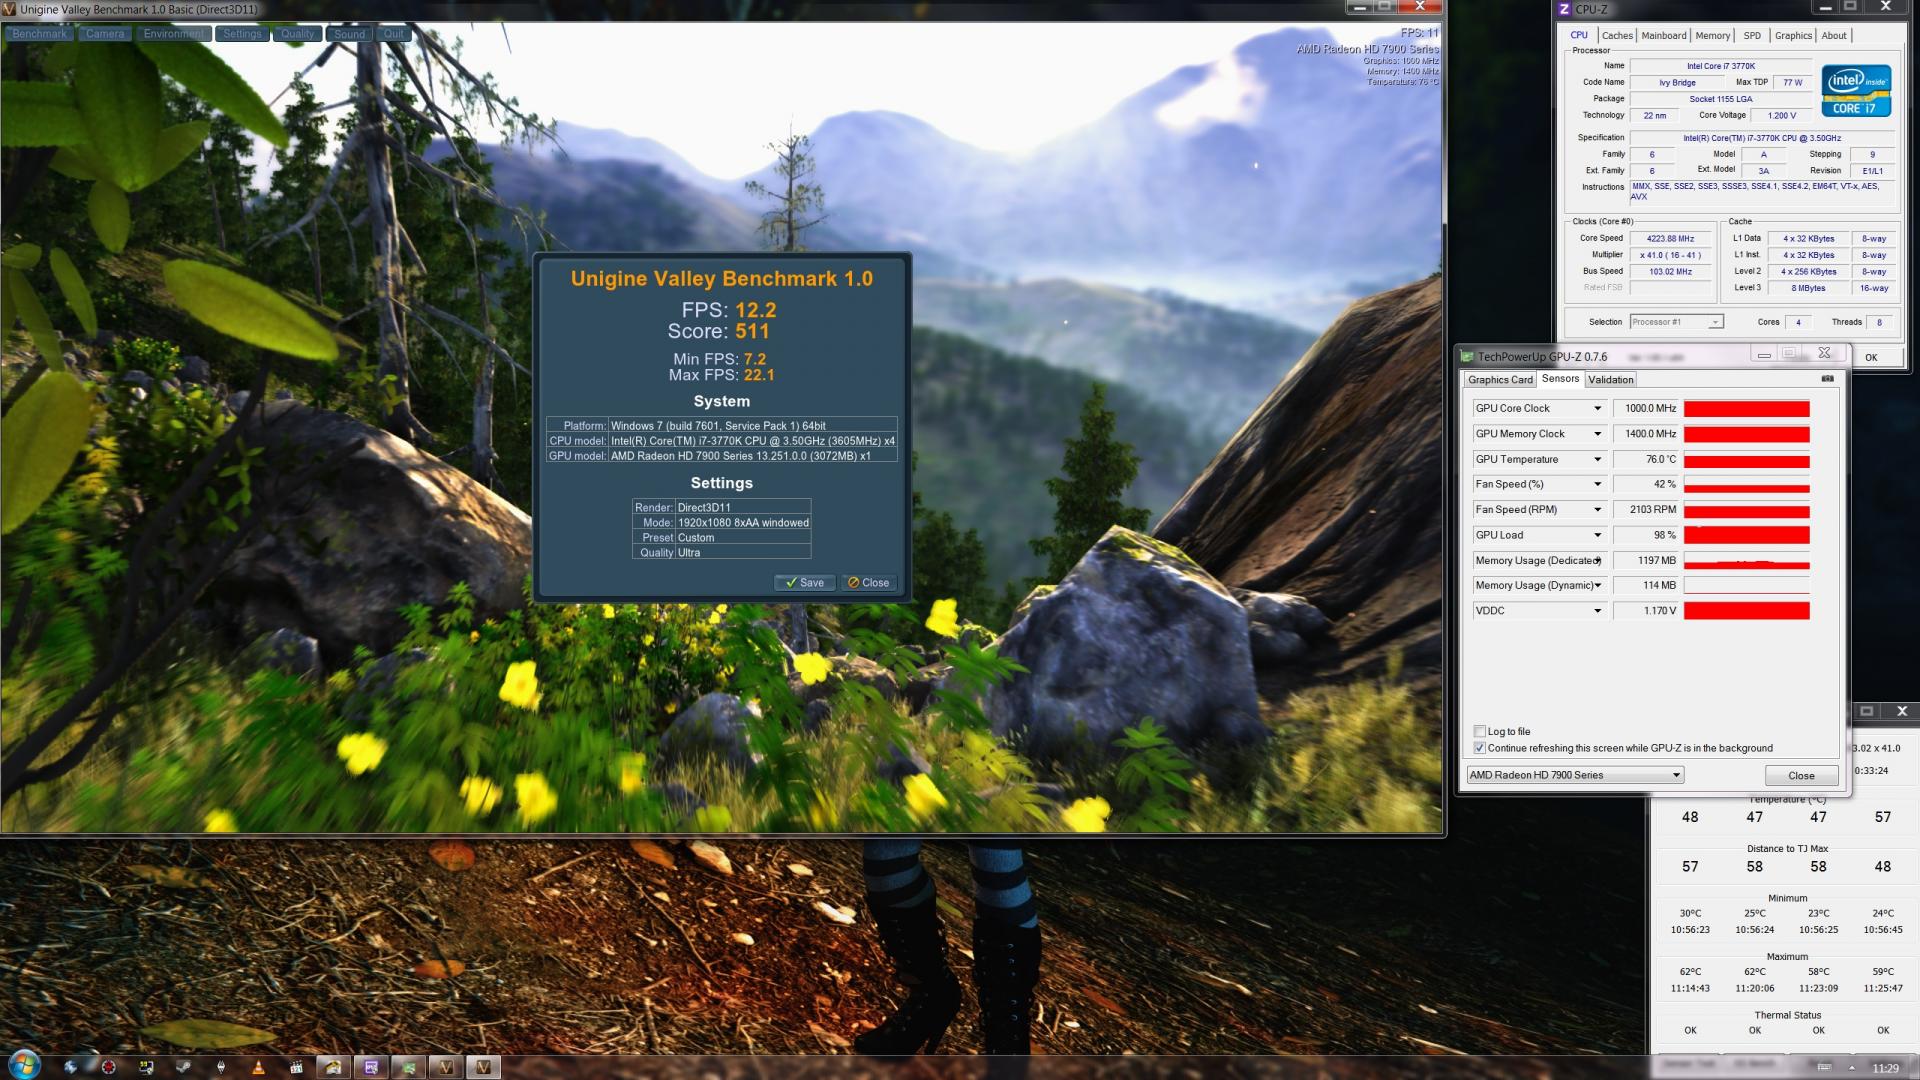Switch to the Mainboard tab in CPU-Z

tap(1664, 36)
